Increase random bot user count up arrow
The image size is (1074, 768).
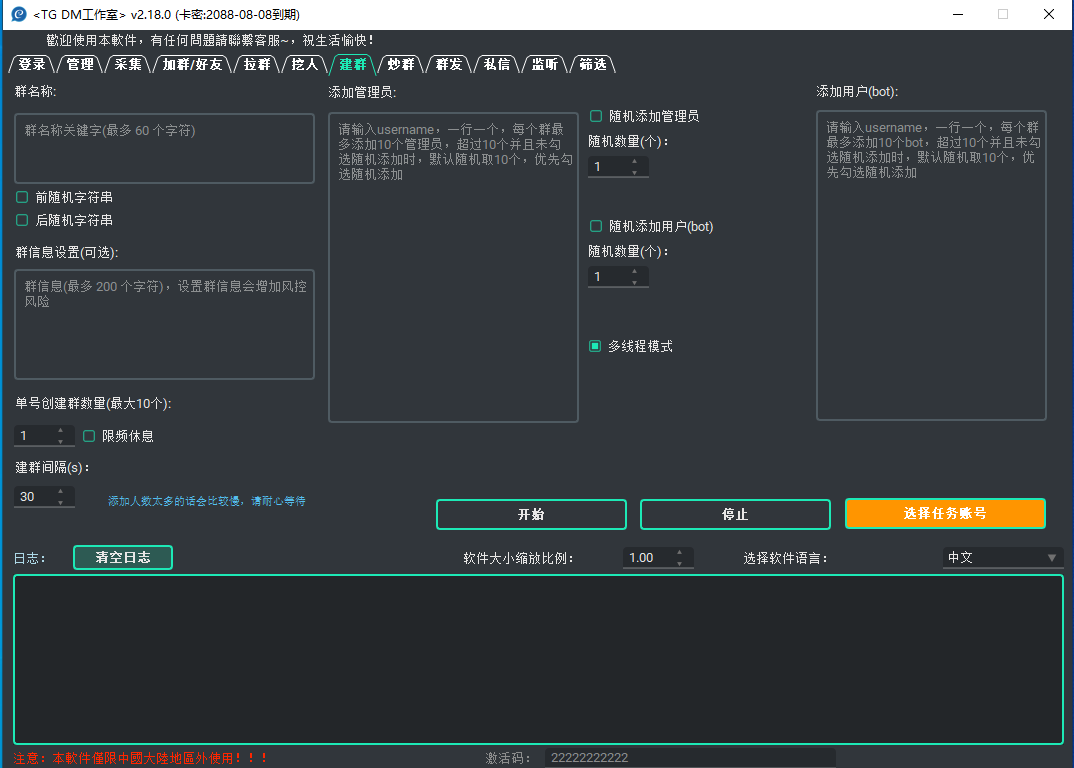tap(635, 271)
